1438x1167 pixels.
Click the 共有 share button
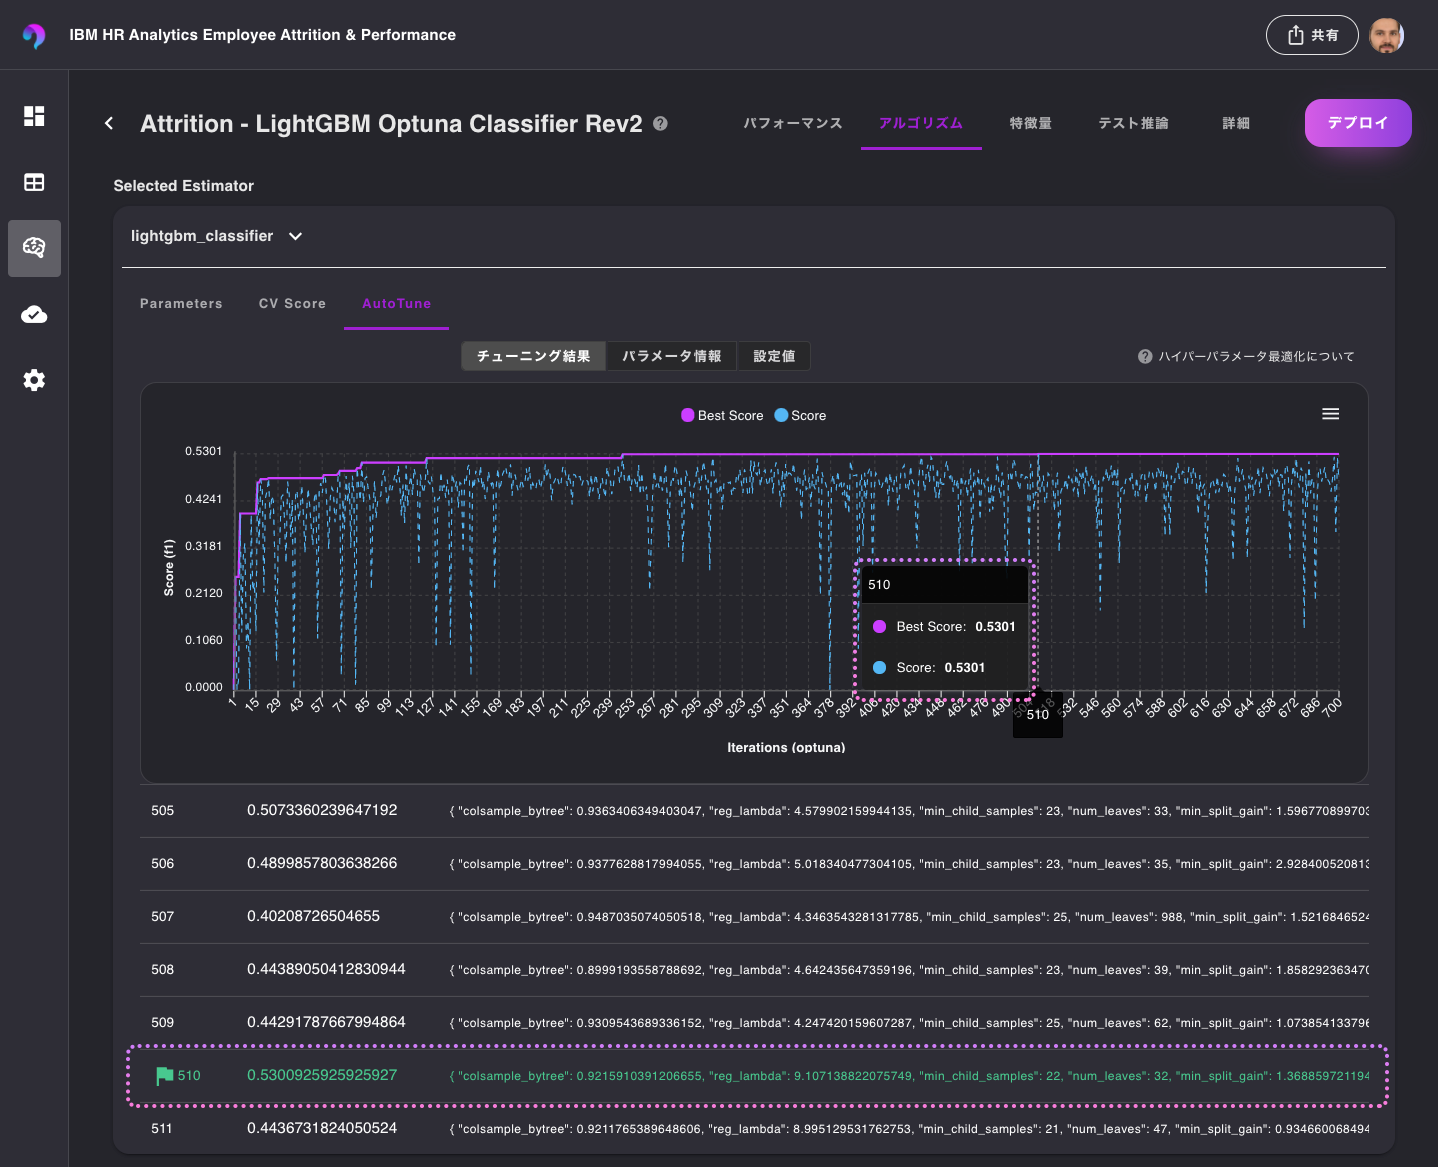(x=1311, y=34)
